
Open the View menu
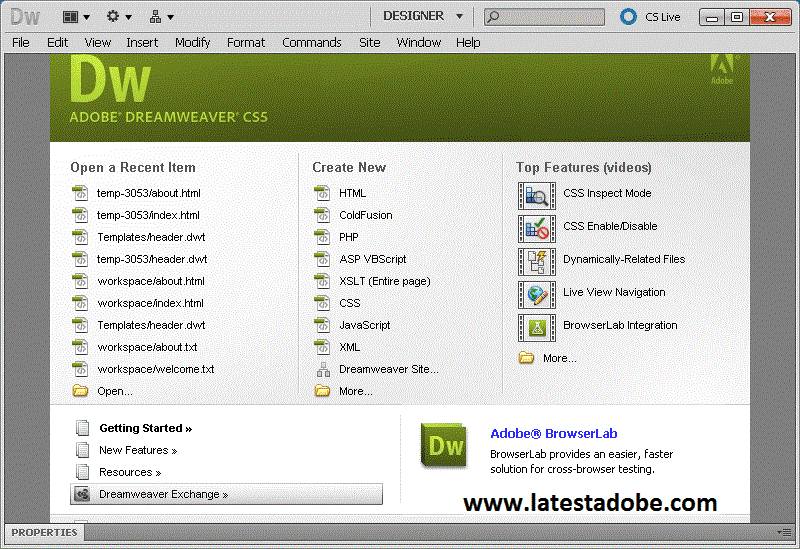97,42
